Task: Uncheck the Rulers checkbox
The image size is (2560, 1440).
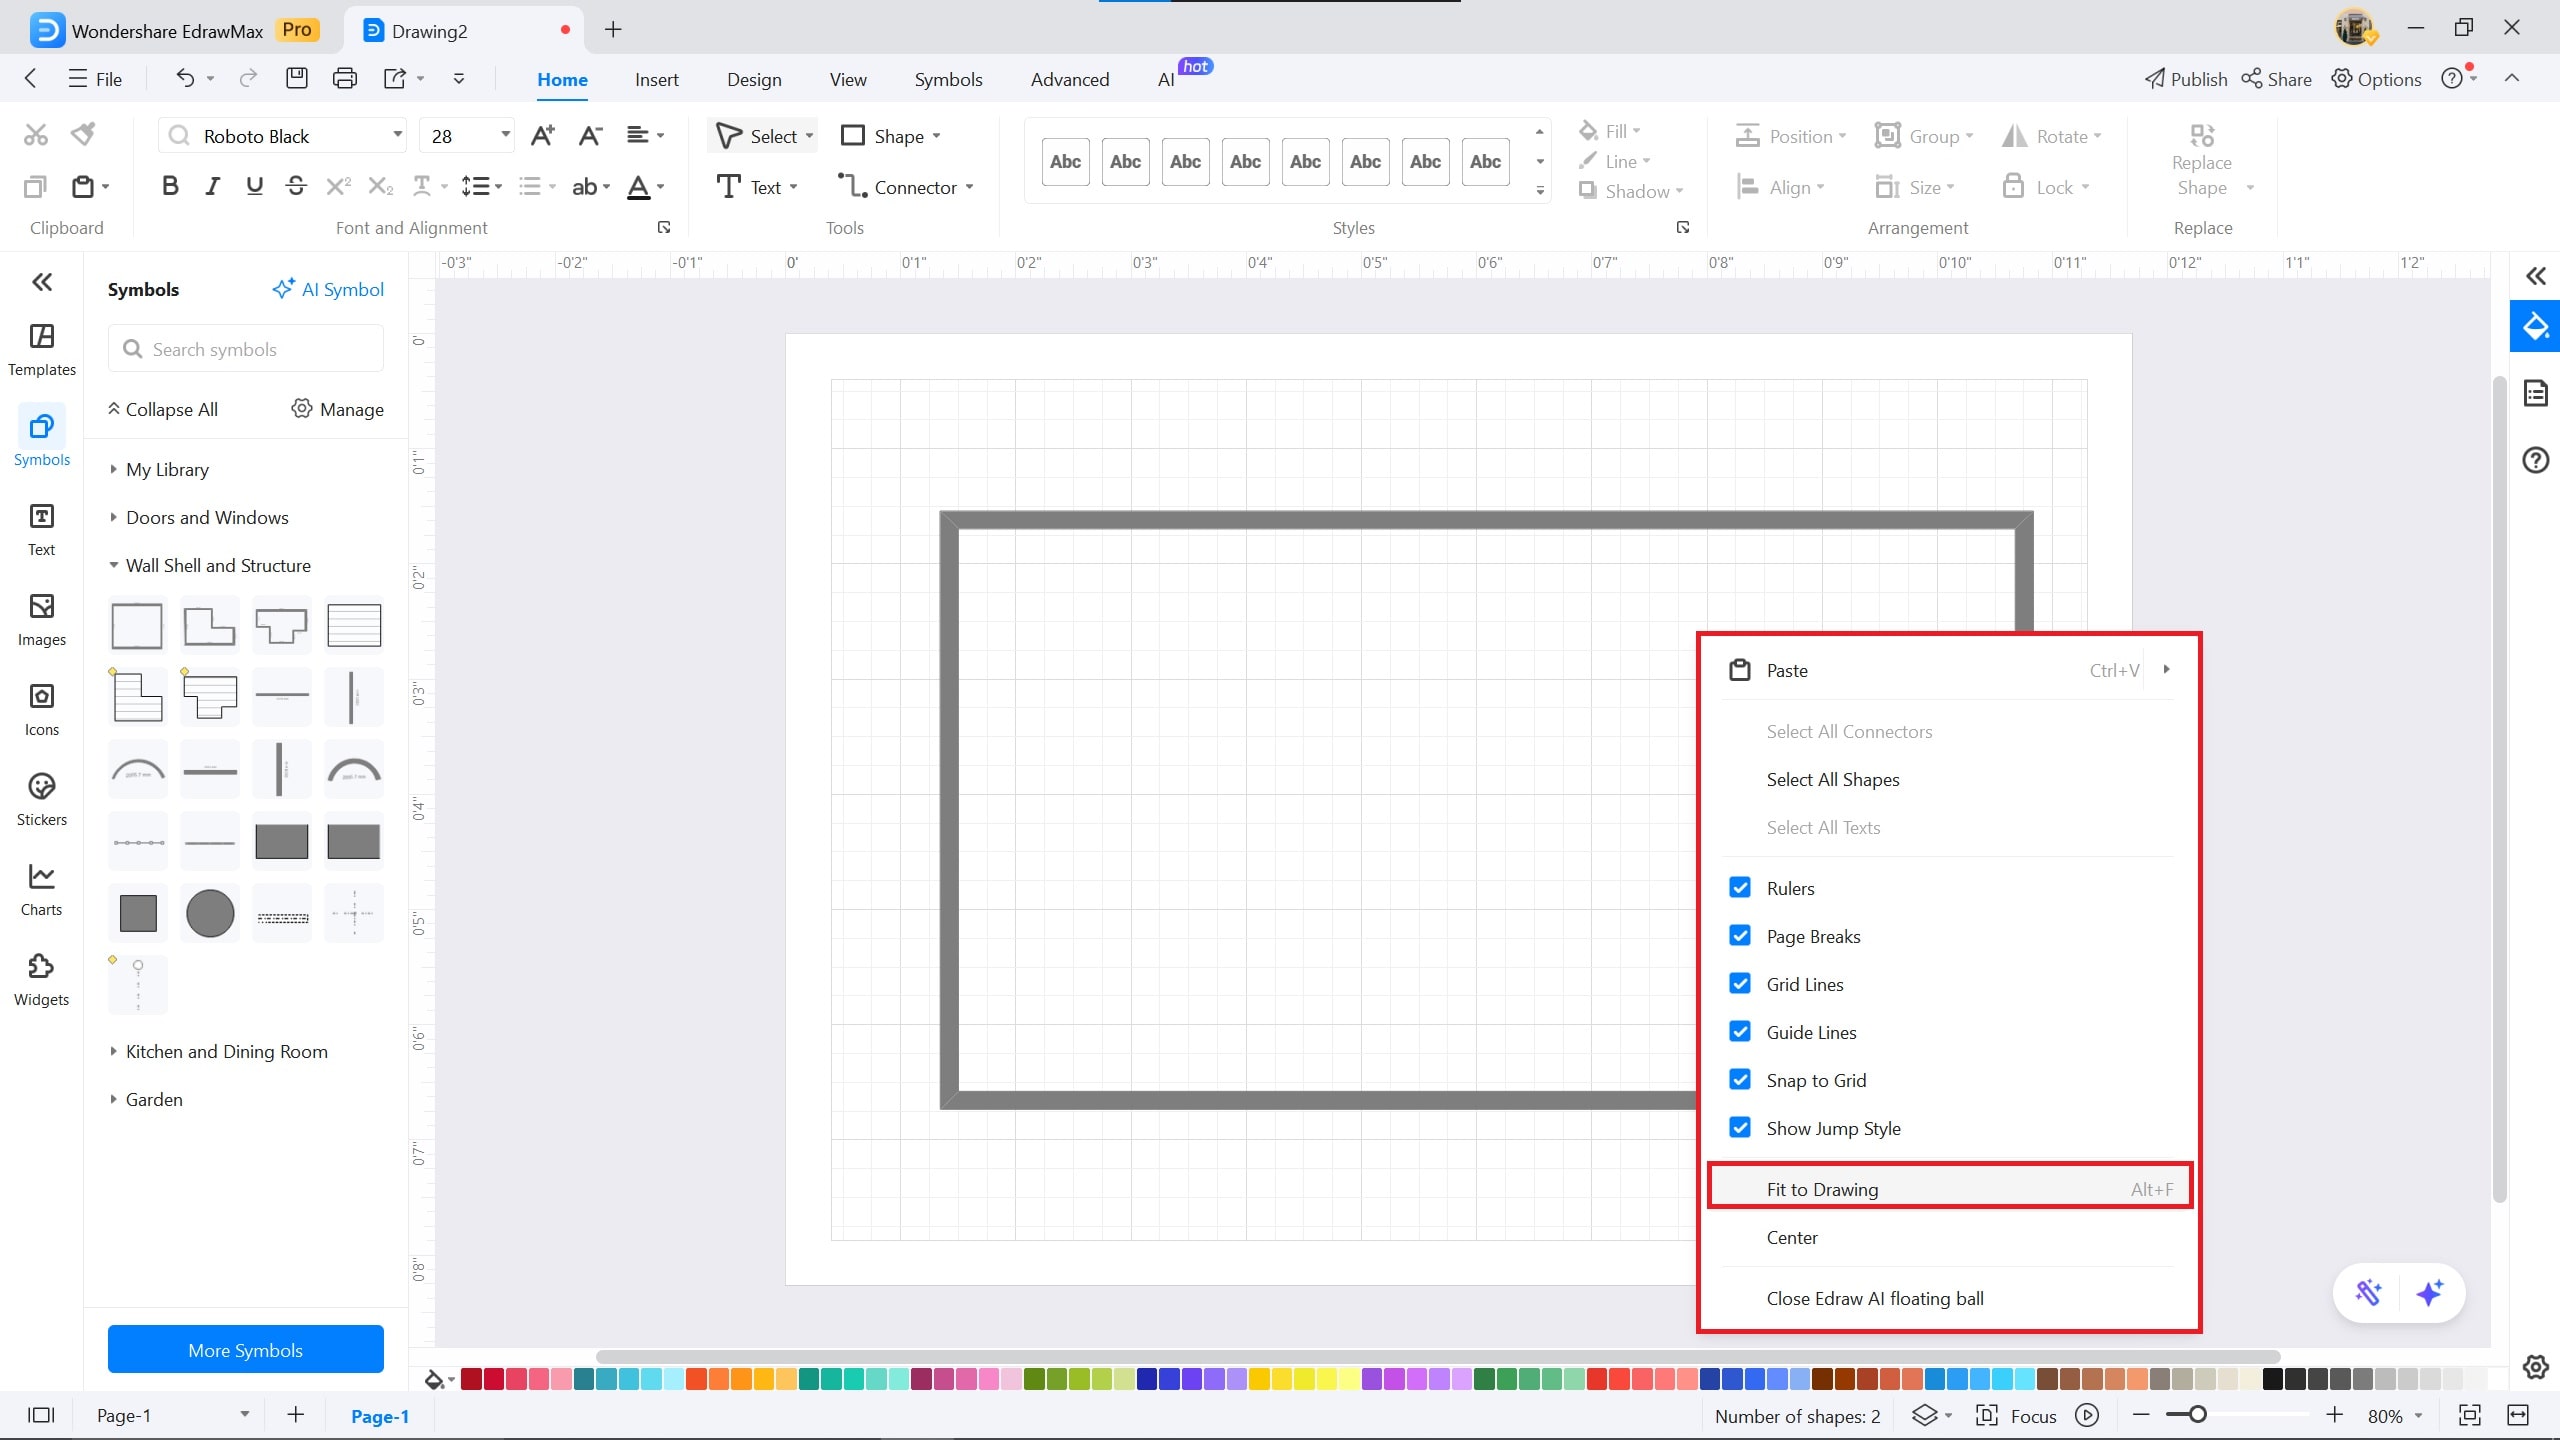Action: point(1740,888)
